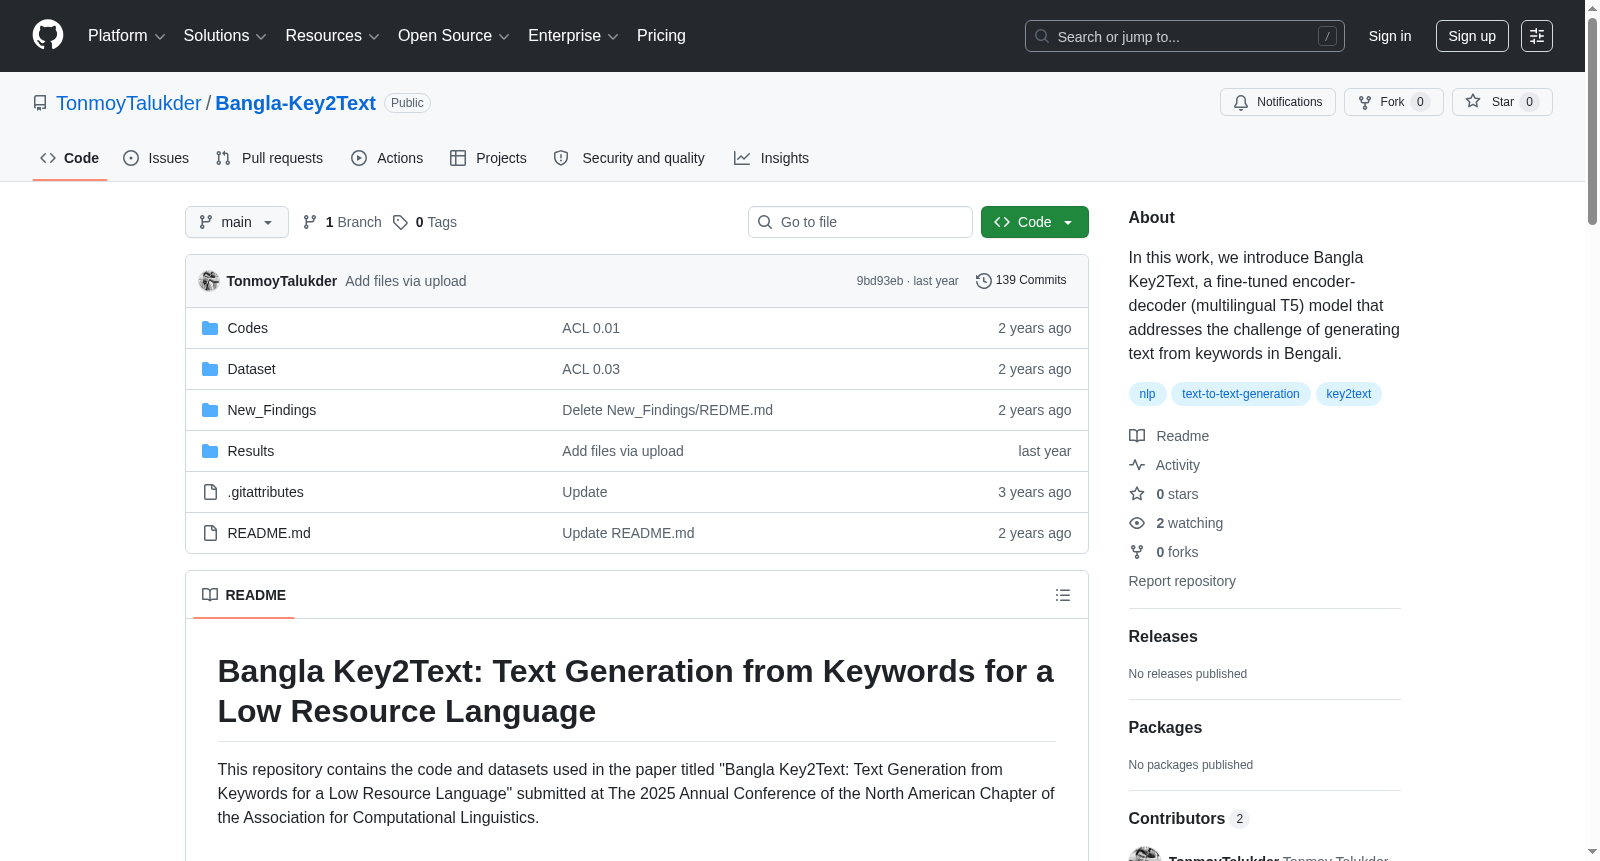The width and height of the screenshot is (1600, 861).
Task: Switch to the Projects tab
Action: 488,158
